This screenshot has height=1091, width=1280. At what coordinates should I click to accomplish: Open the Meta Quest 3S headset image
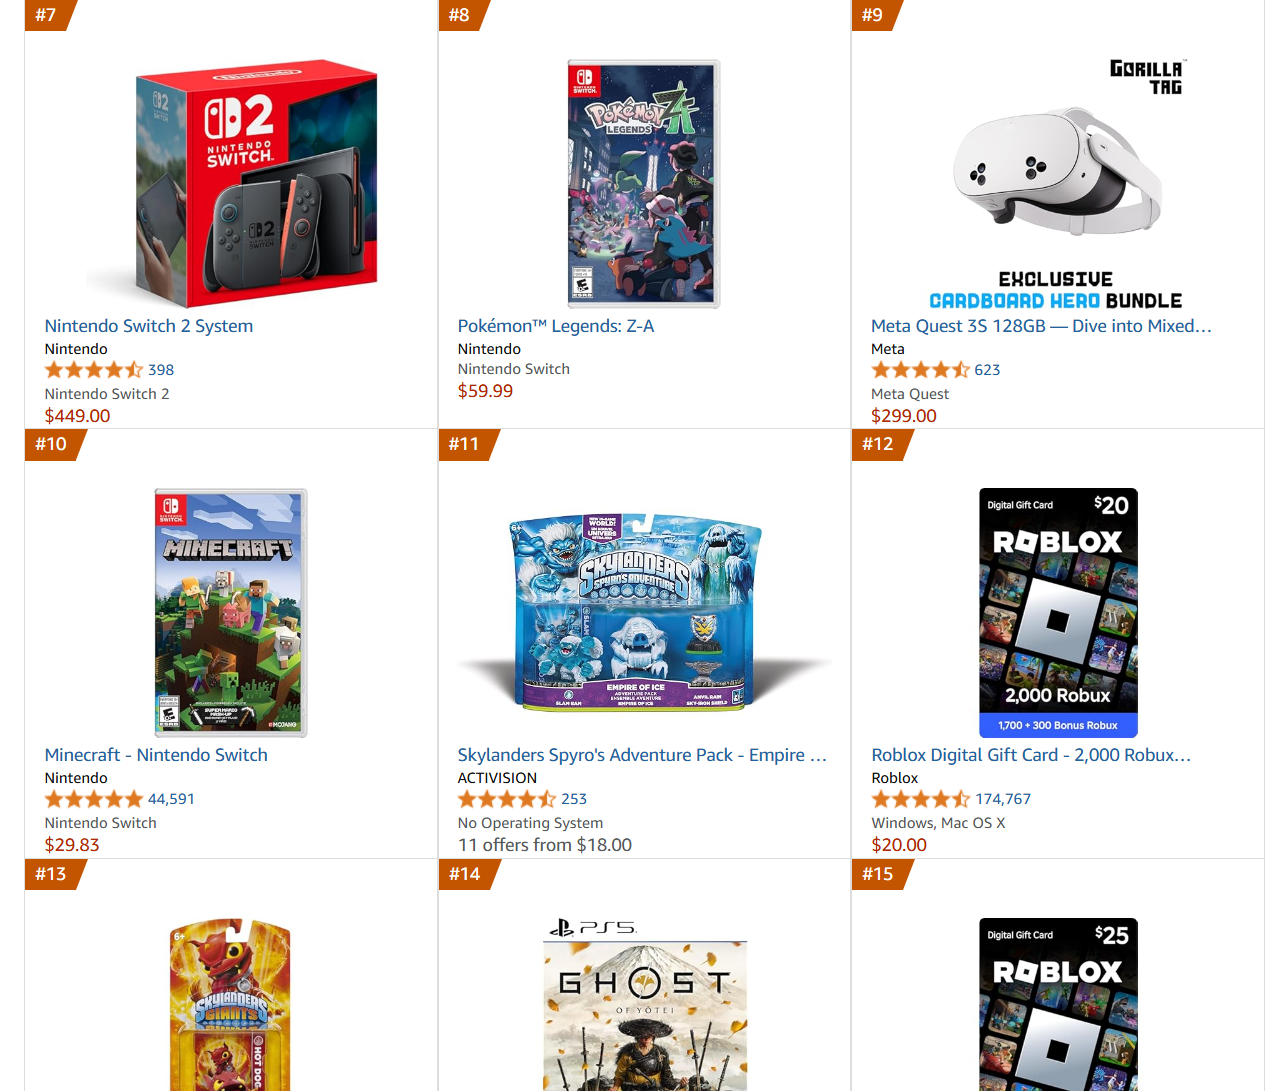pos(1057,184)
